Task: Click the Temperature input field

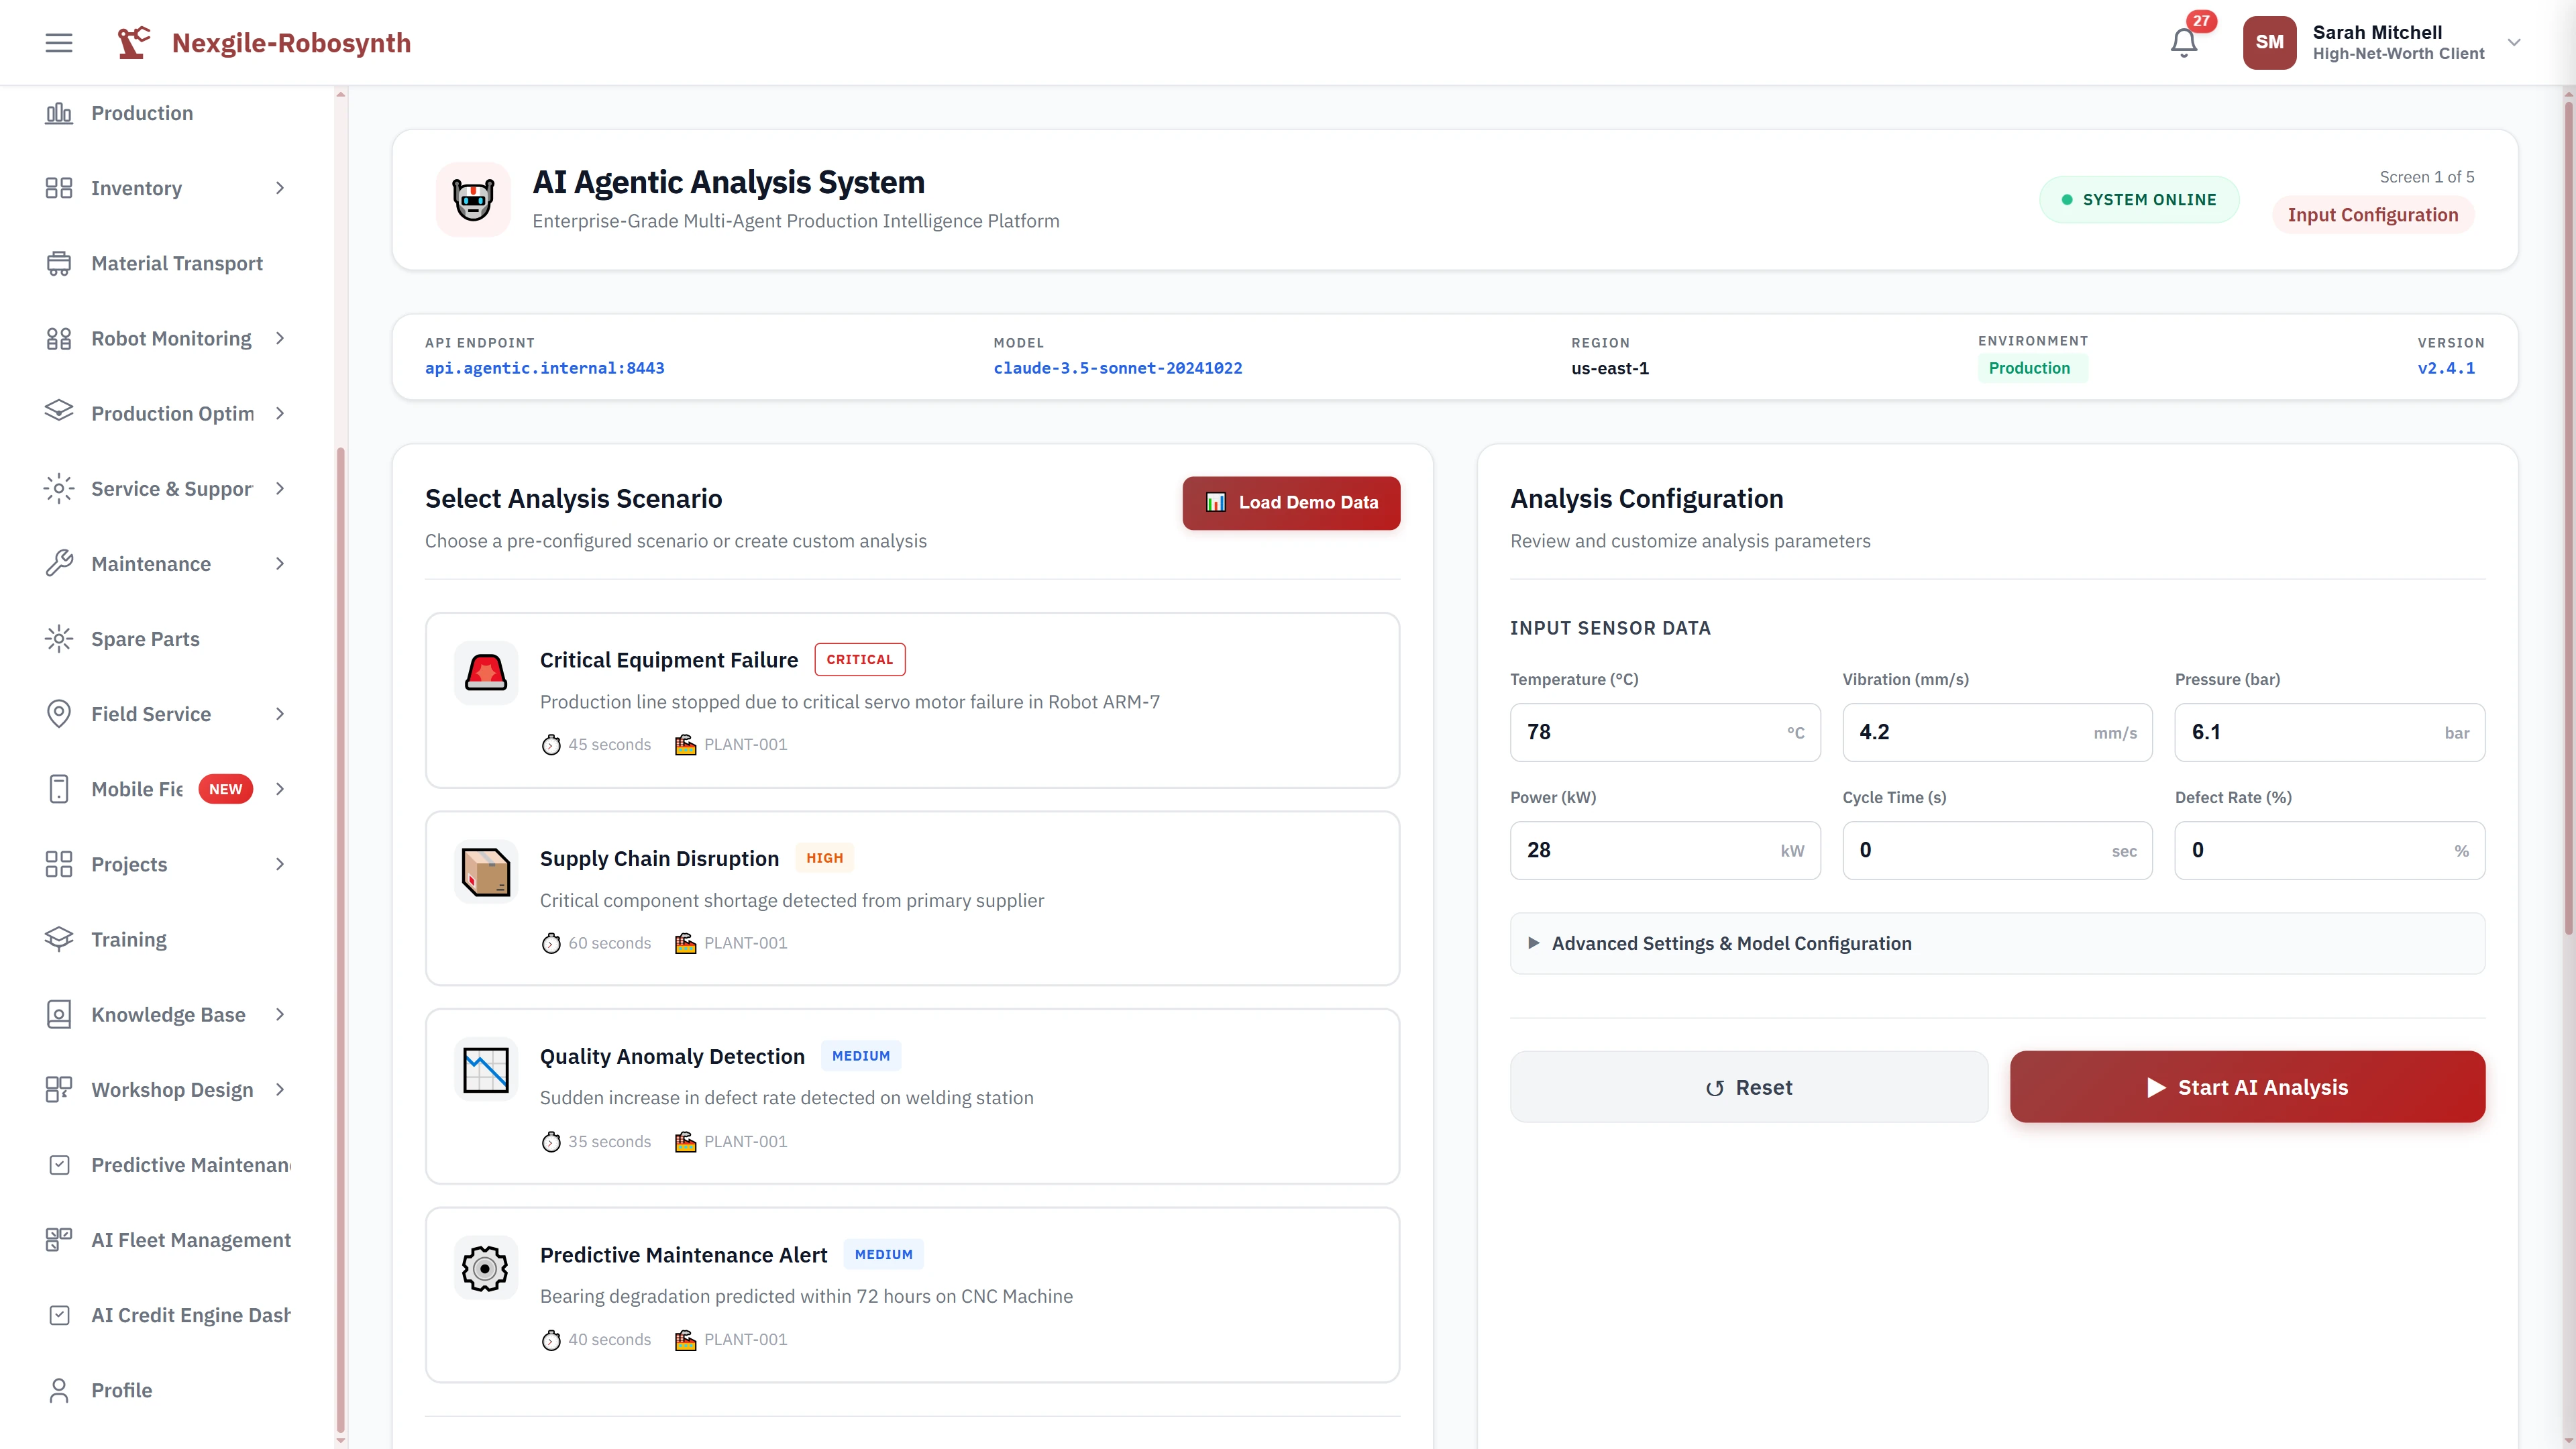Action: tap(1664, 732)
